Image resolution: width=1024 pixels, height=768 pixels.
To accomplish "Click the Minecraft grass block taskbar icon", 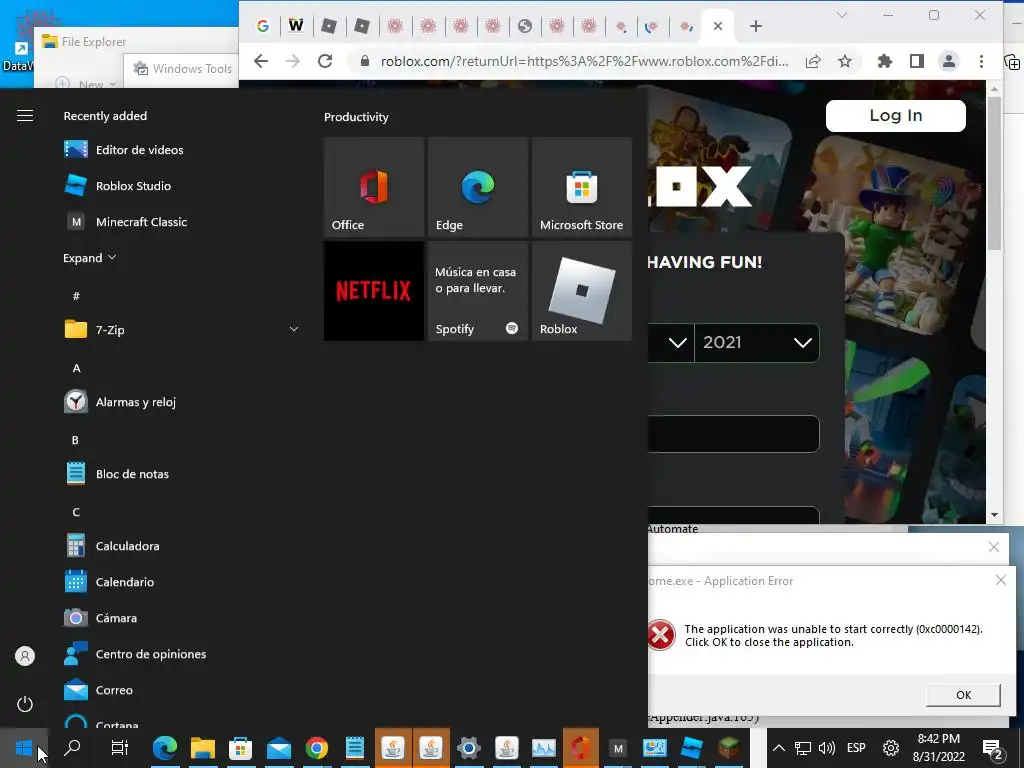I will (729, 748).
